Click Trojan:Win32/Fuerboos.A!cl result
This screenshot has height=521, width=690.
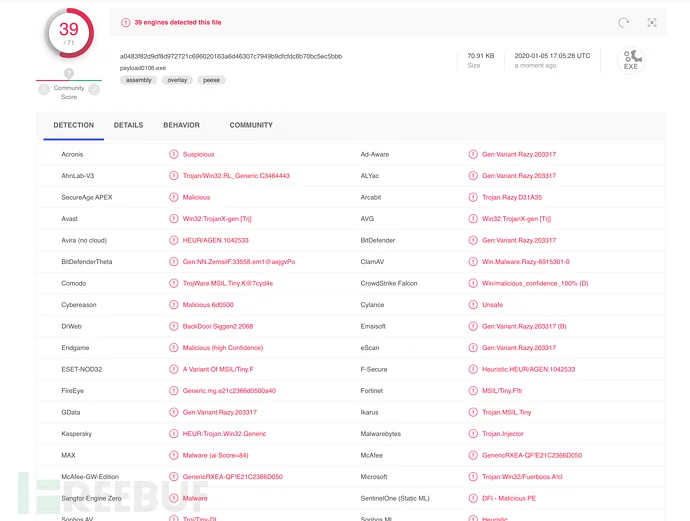click(522, 477)
